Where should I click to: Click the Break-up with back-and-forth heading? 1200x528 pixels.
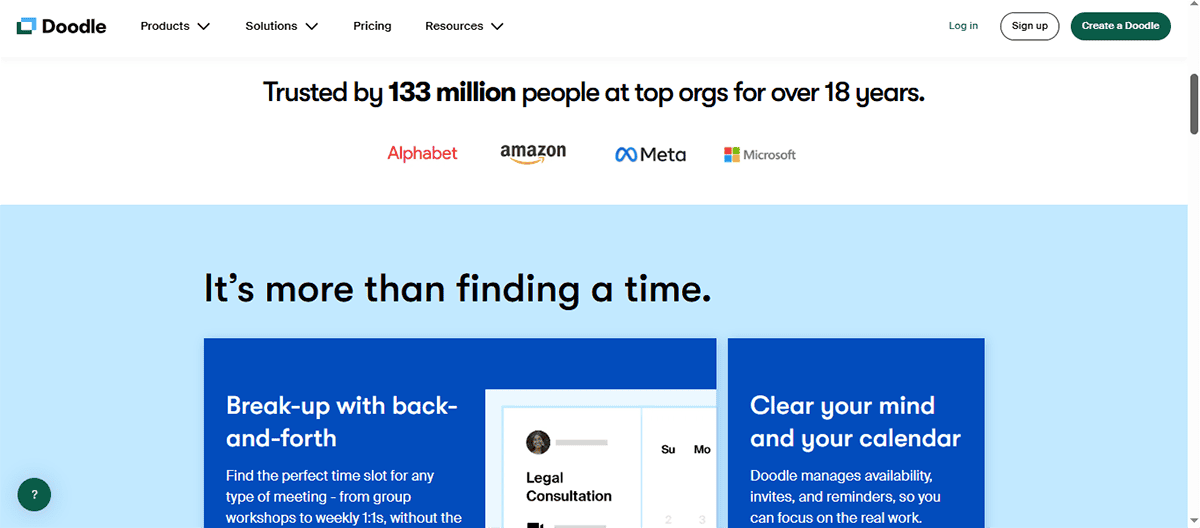[342, 421]
